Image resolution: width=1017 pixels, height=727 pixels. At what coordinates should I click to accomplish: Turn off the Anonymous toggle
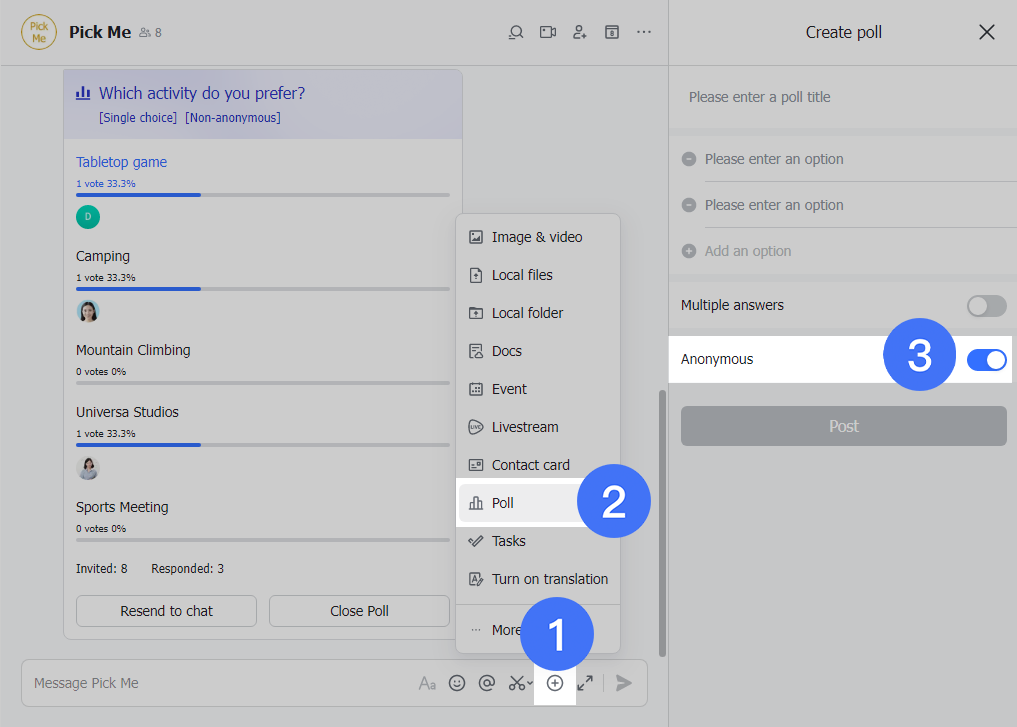pos(986,359)
